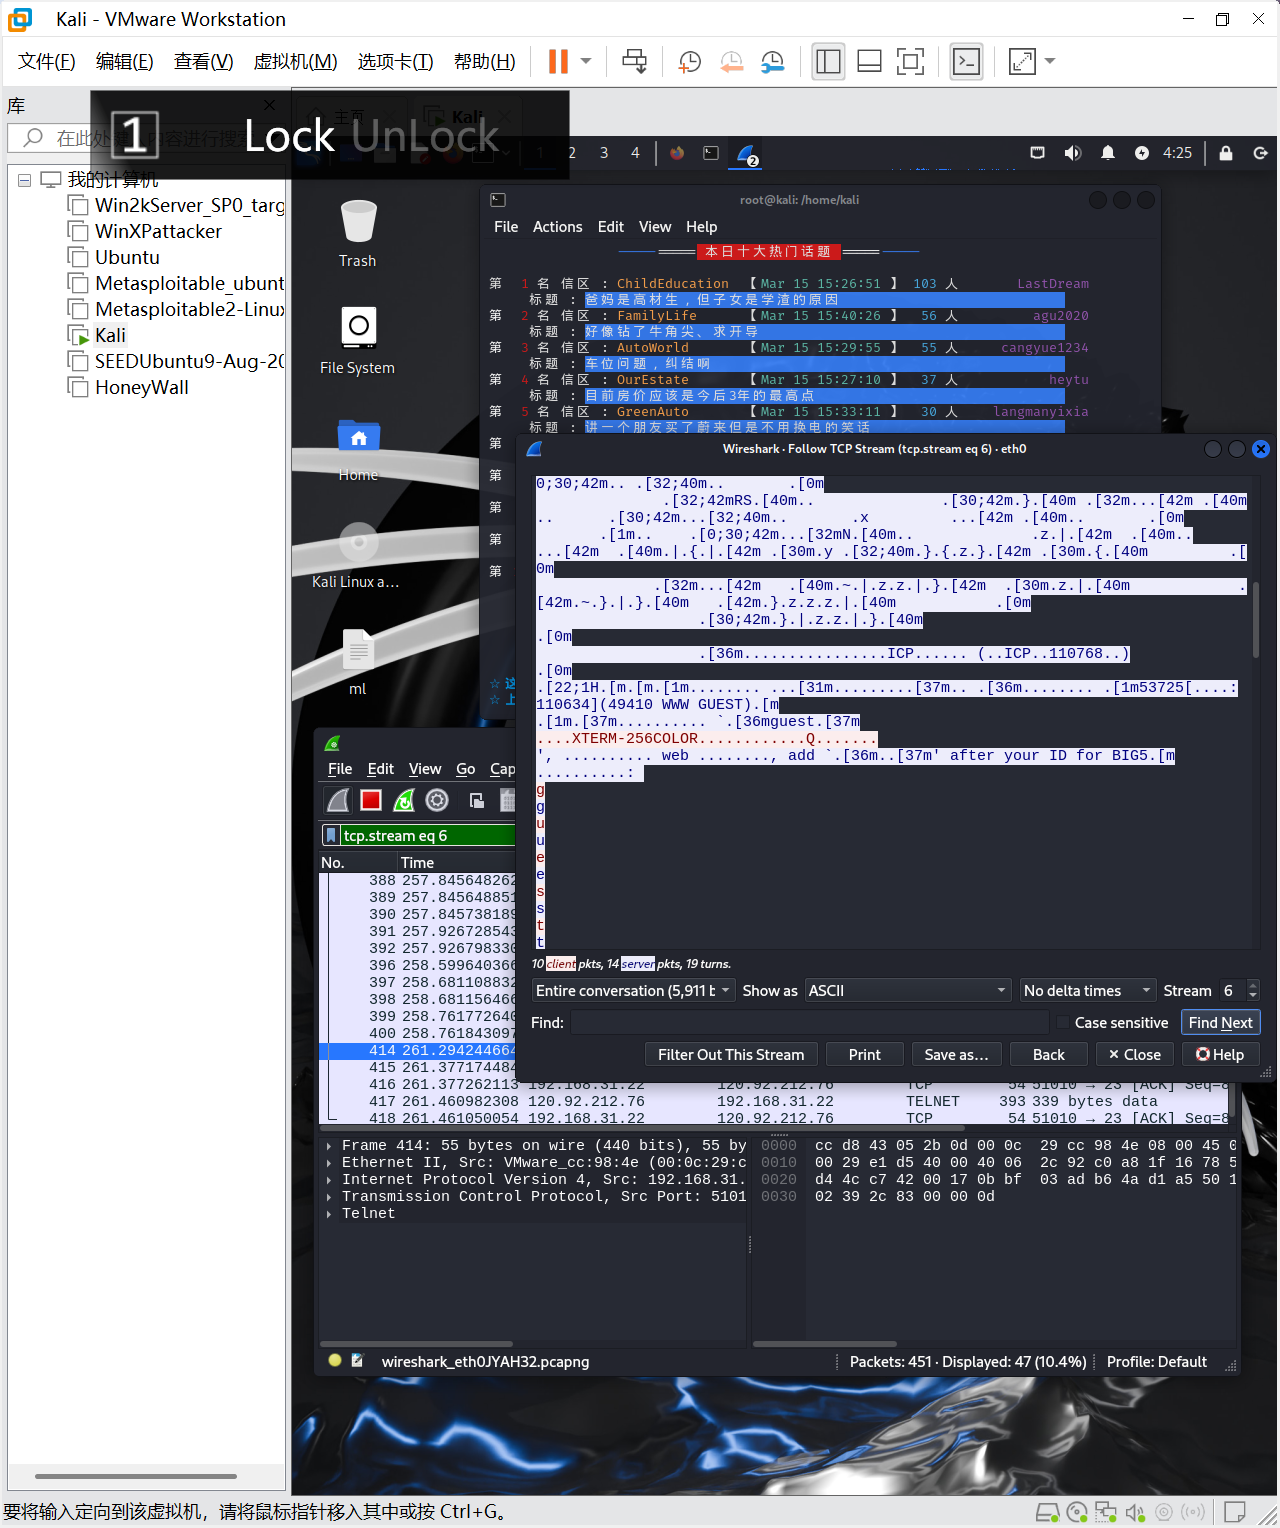This screenshot has height=1528, width=1280.
Task: Click the Trash desktop icon
Action: pos(358,233)
